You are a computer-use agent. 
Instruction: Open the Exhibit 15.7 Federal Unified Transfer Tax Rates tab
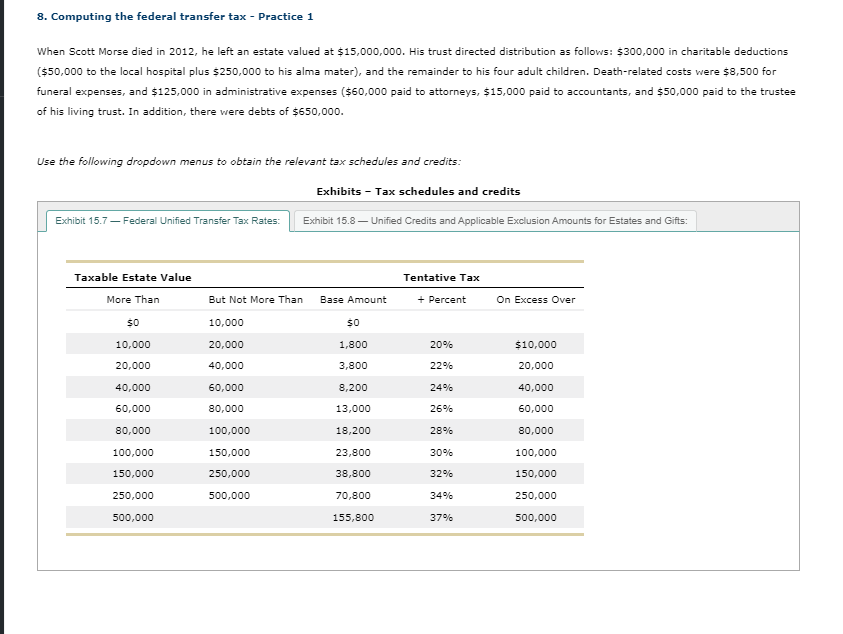168,221
